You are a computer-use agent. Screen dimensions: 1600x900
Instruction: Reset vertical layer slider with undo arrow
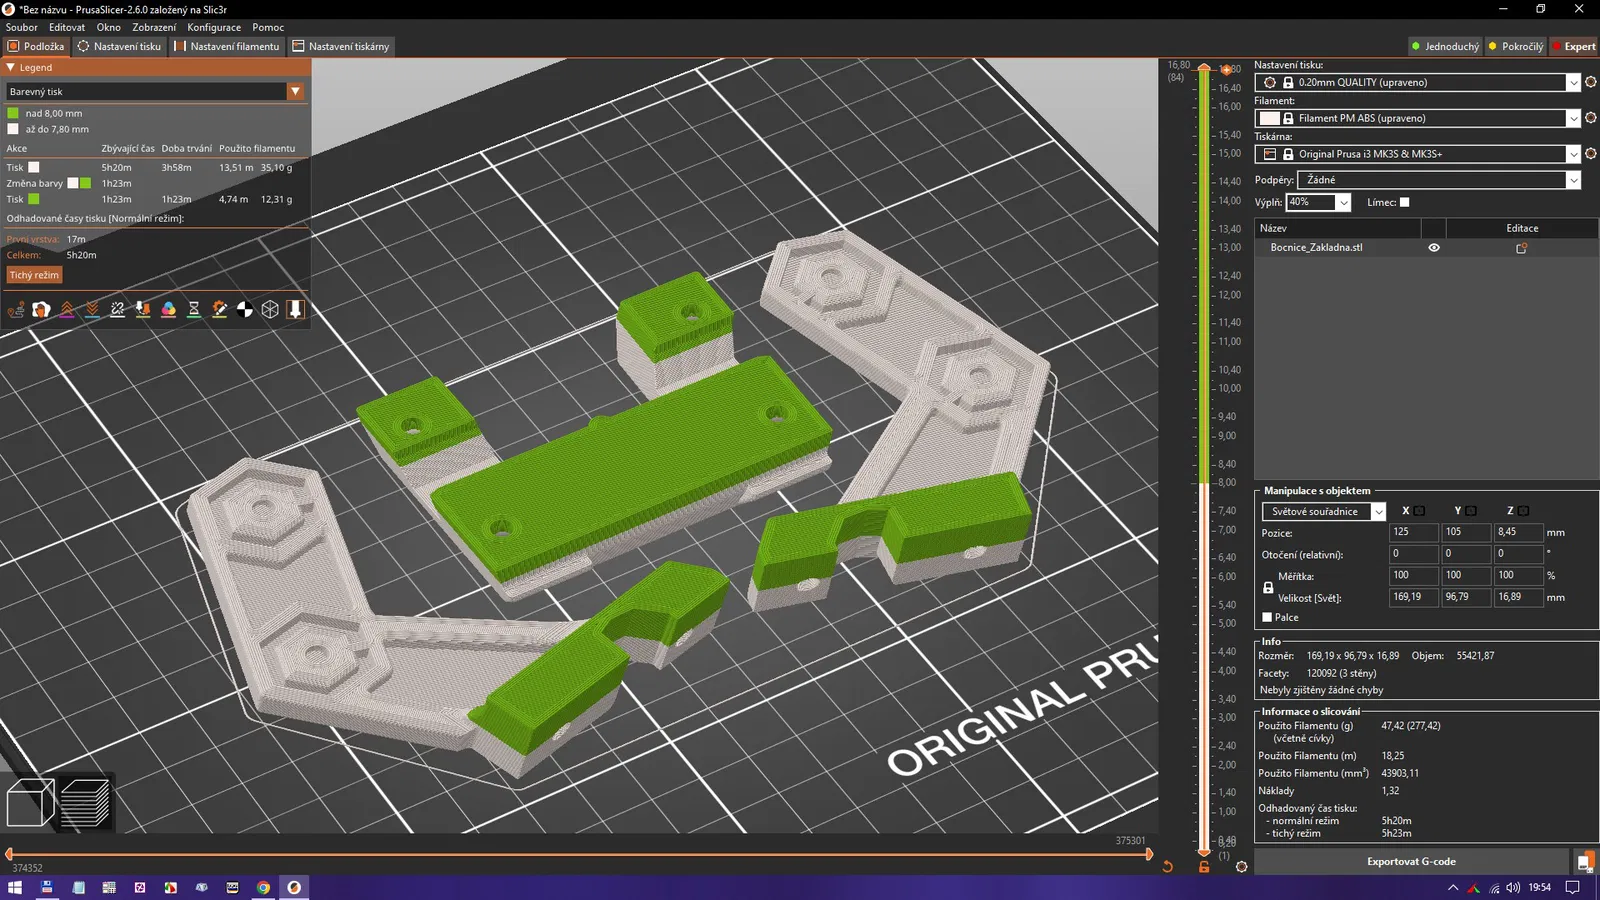1167,867
